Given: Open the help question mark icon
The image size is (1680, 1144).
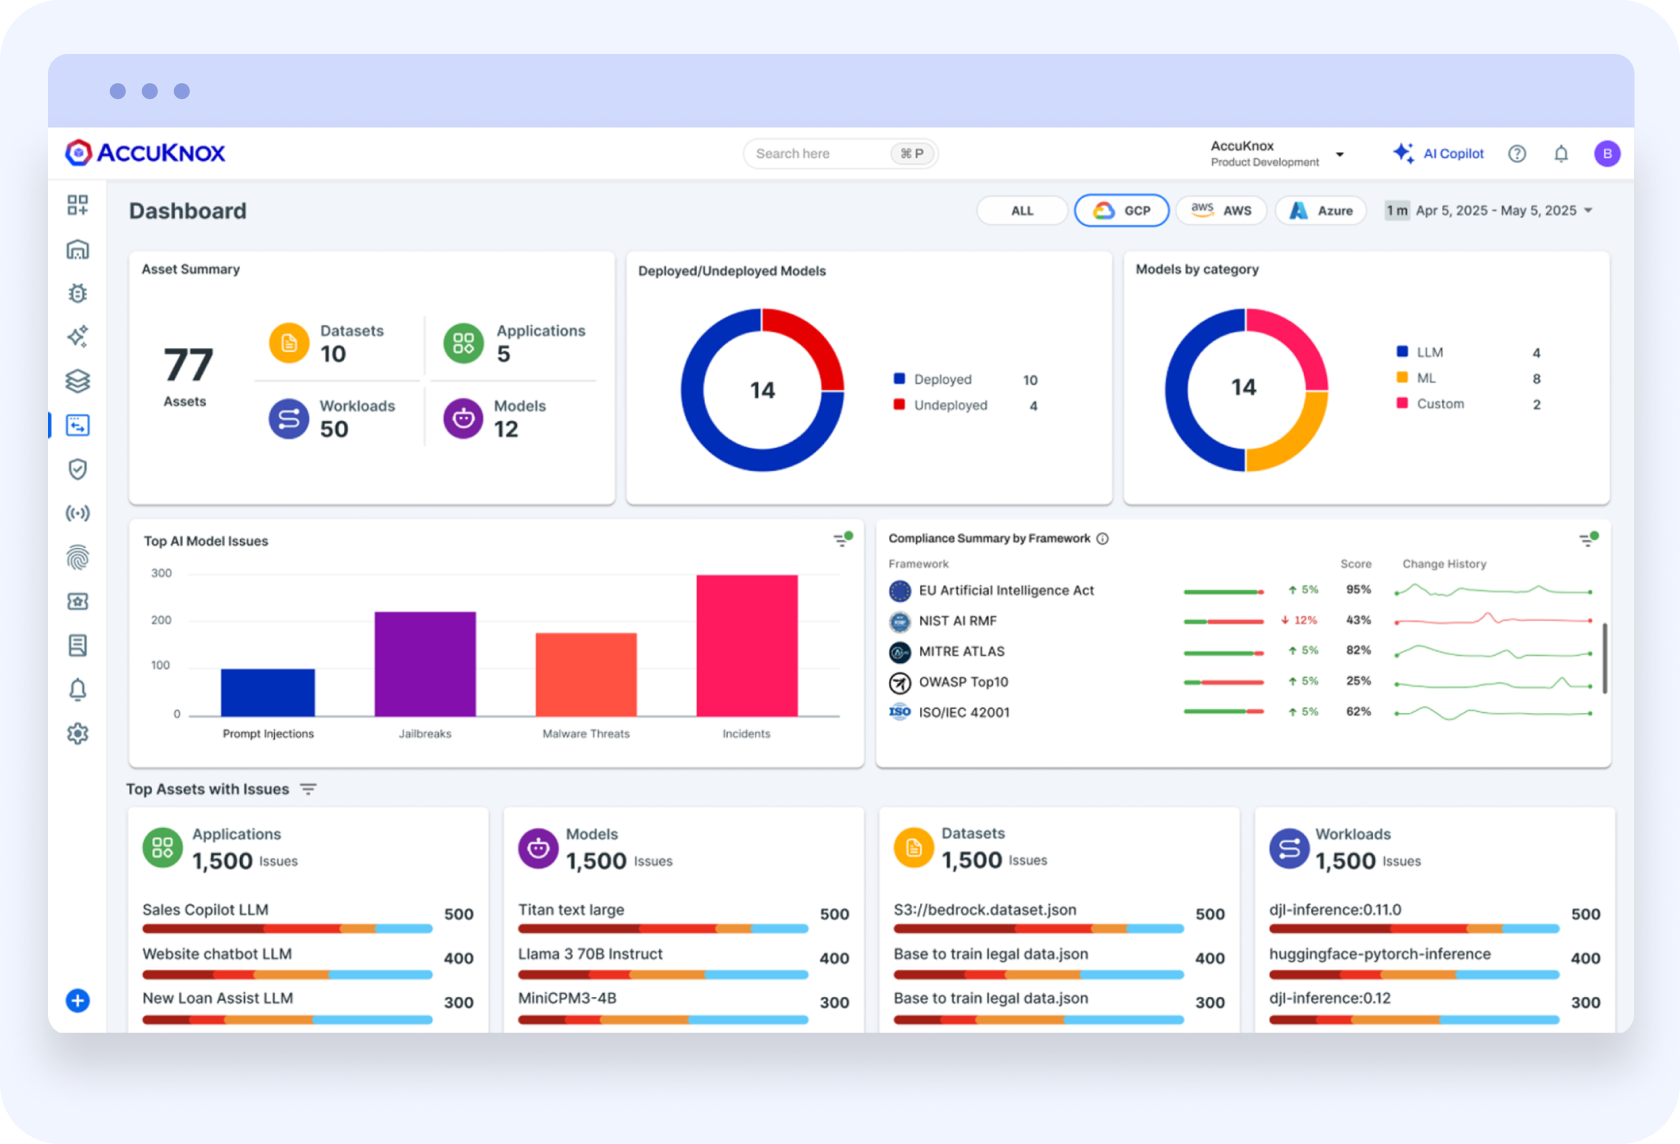Looking at the screenshot, I should point(1517,154).
